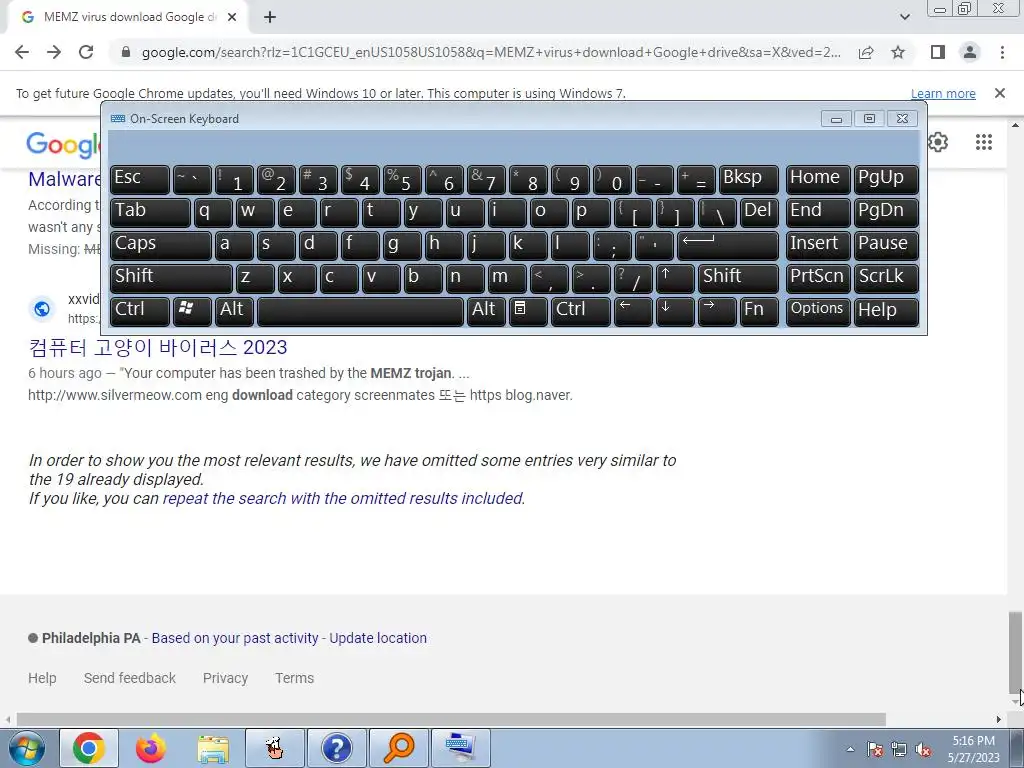Open the Chrome side panel
The height and width of the screenshot is (768, 1024).
tap(938, 52)
